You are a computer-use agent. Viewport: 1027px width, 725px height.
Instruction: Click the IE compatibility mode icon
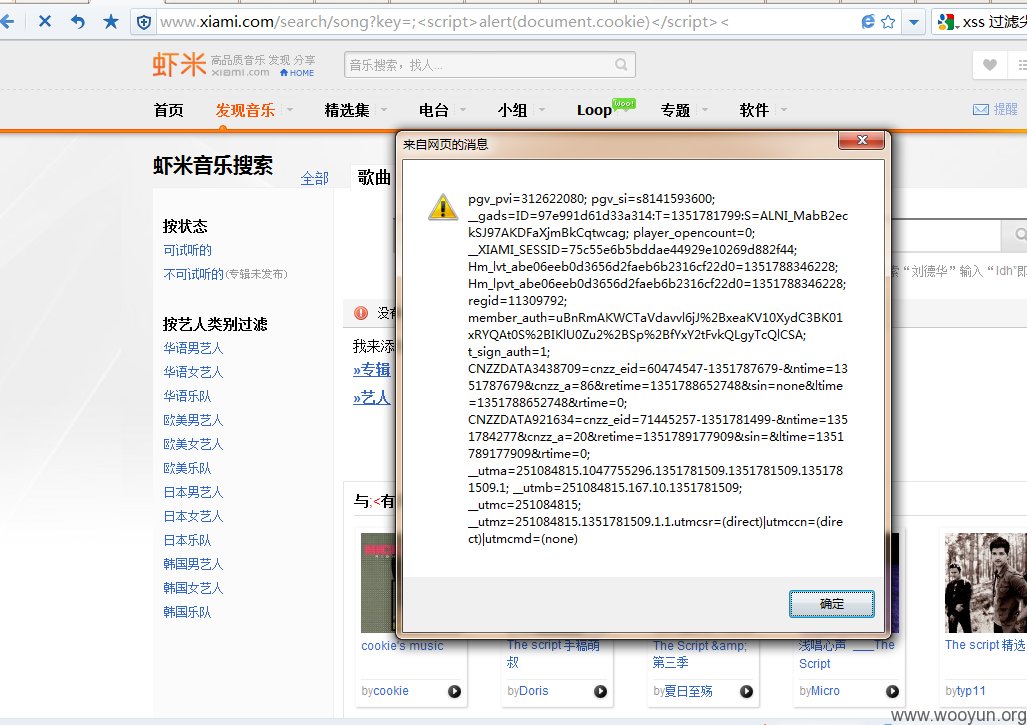[x=868, y=22]
